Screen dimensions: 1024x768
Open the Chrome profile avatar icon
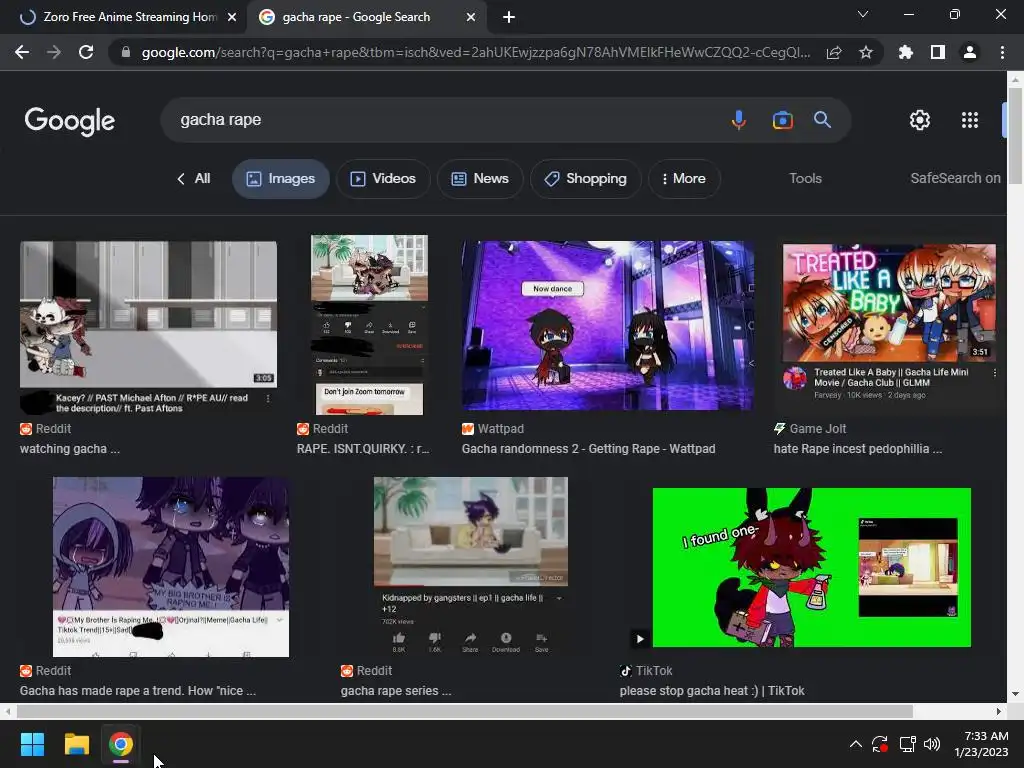click(x=970, y=52)
